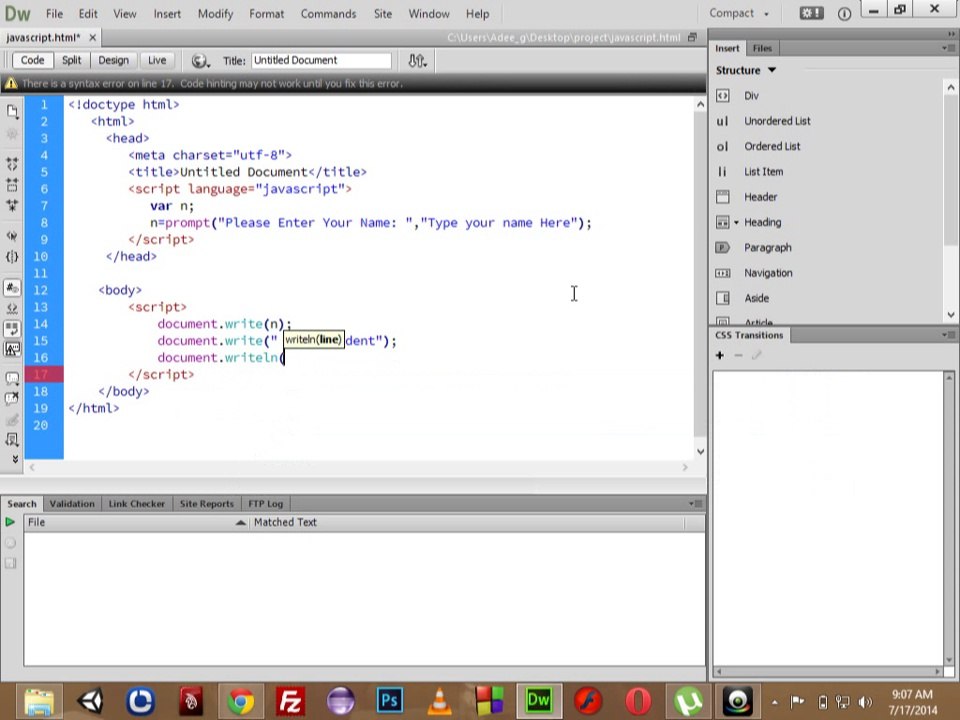Open the Compact workspace dropdown
Screen dimensions: 960x720
pyautogui.click(x=738, y=13)
